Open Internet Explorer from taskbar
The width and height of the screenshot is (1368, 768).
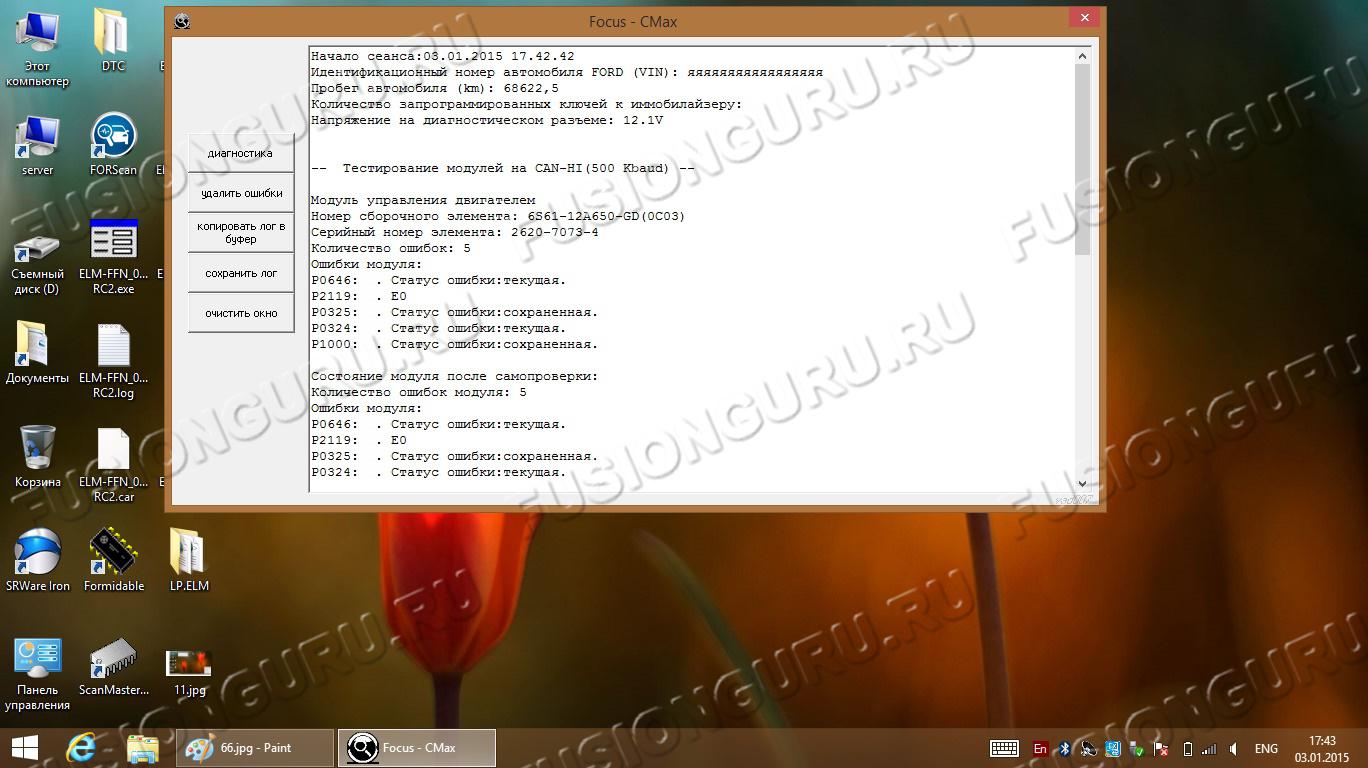81,748
